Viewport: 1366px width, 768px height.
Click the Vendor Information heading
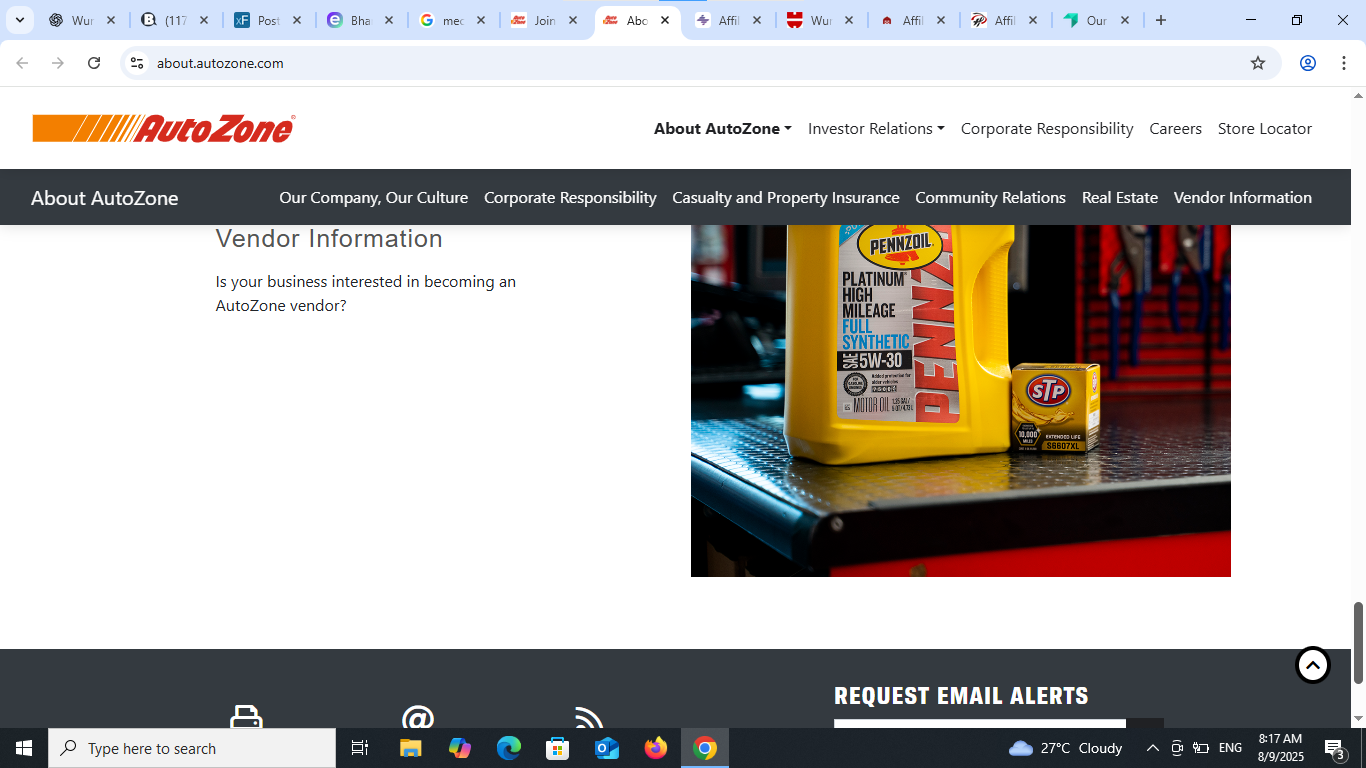click(329, 239)
